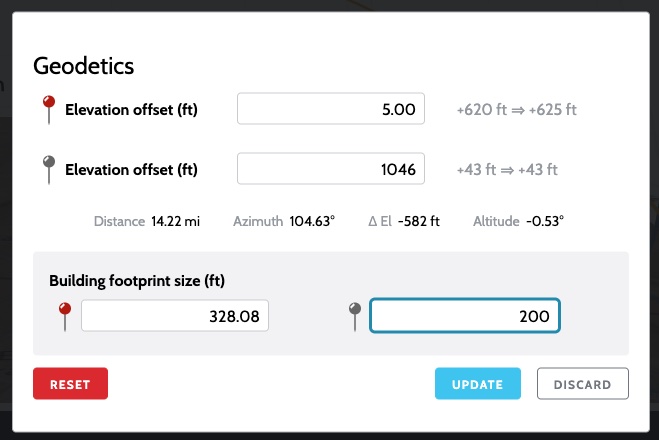
Task: Click the footprint size field showing 200
Action: point(465,317)
